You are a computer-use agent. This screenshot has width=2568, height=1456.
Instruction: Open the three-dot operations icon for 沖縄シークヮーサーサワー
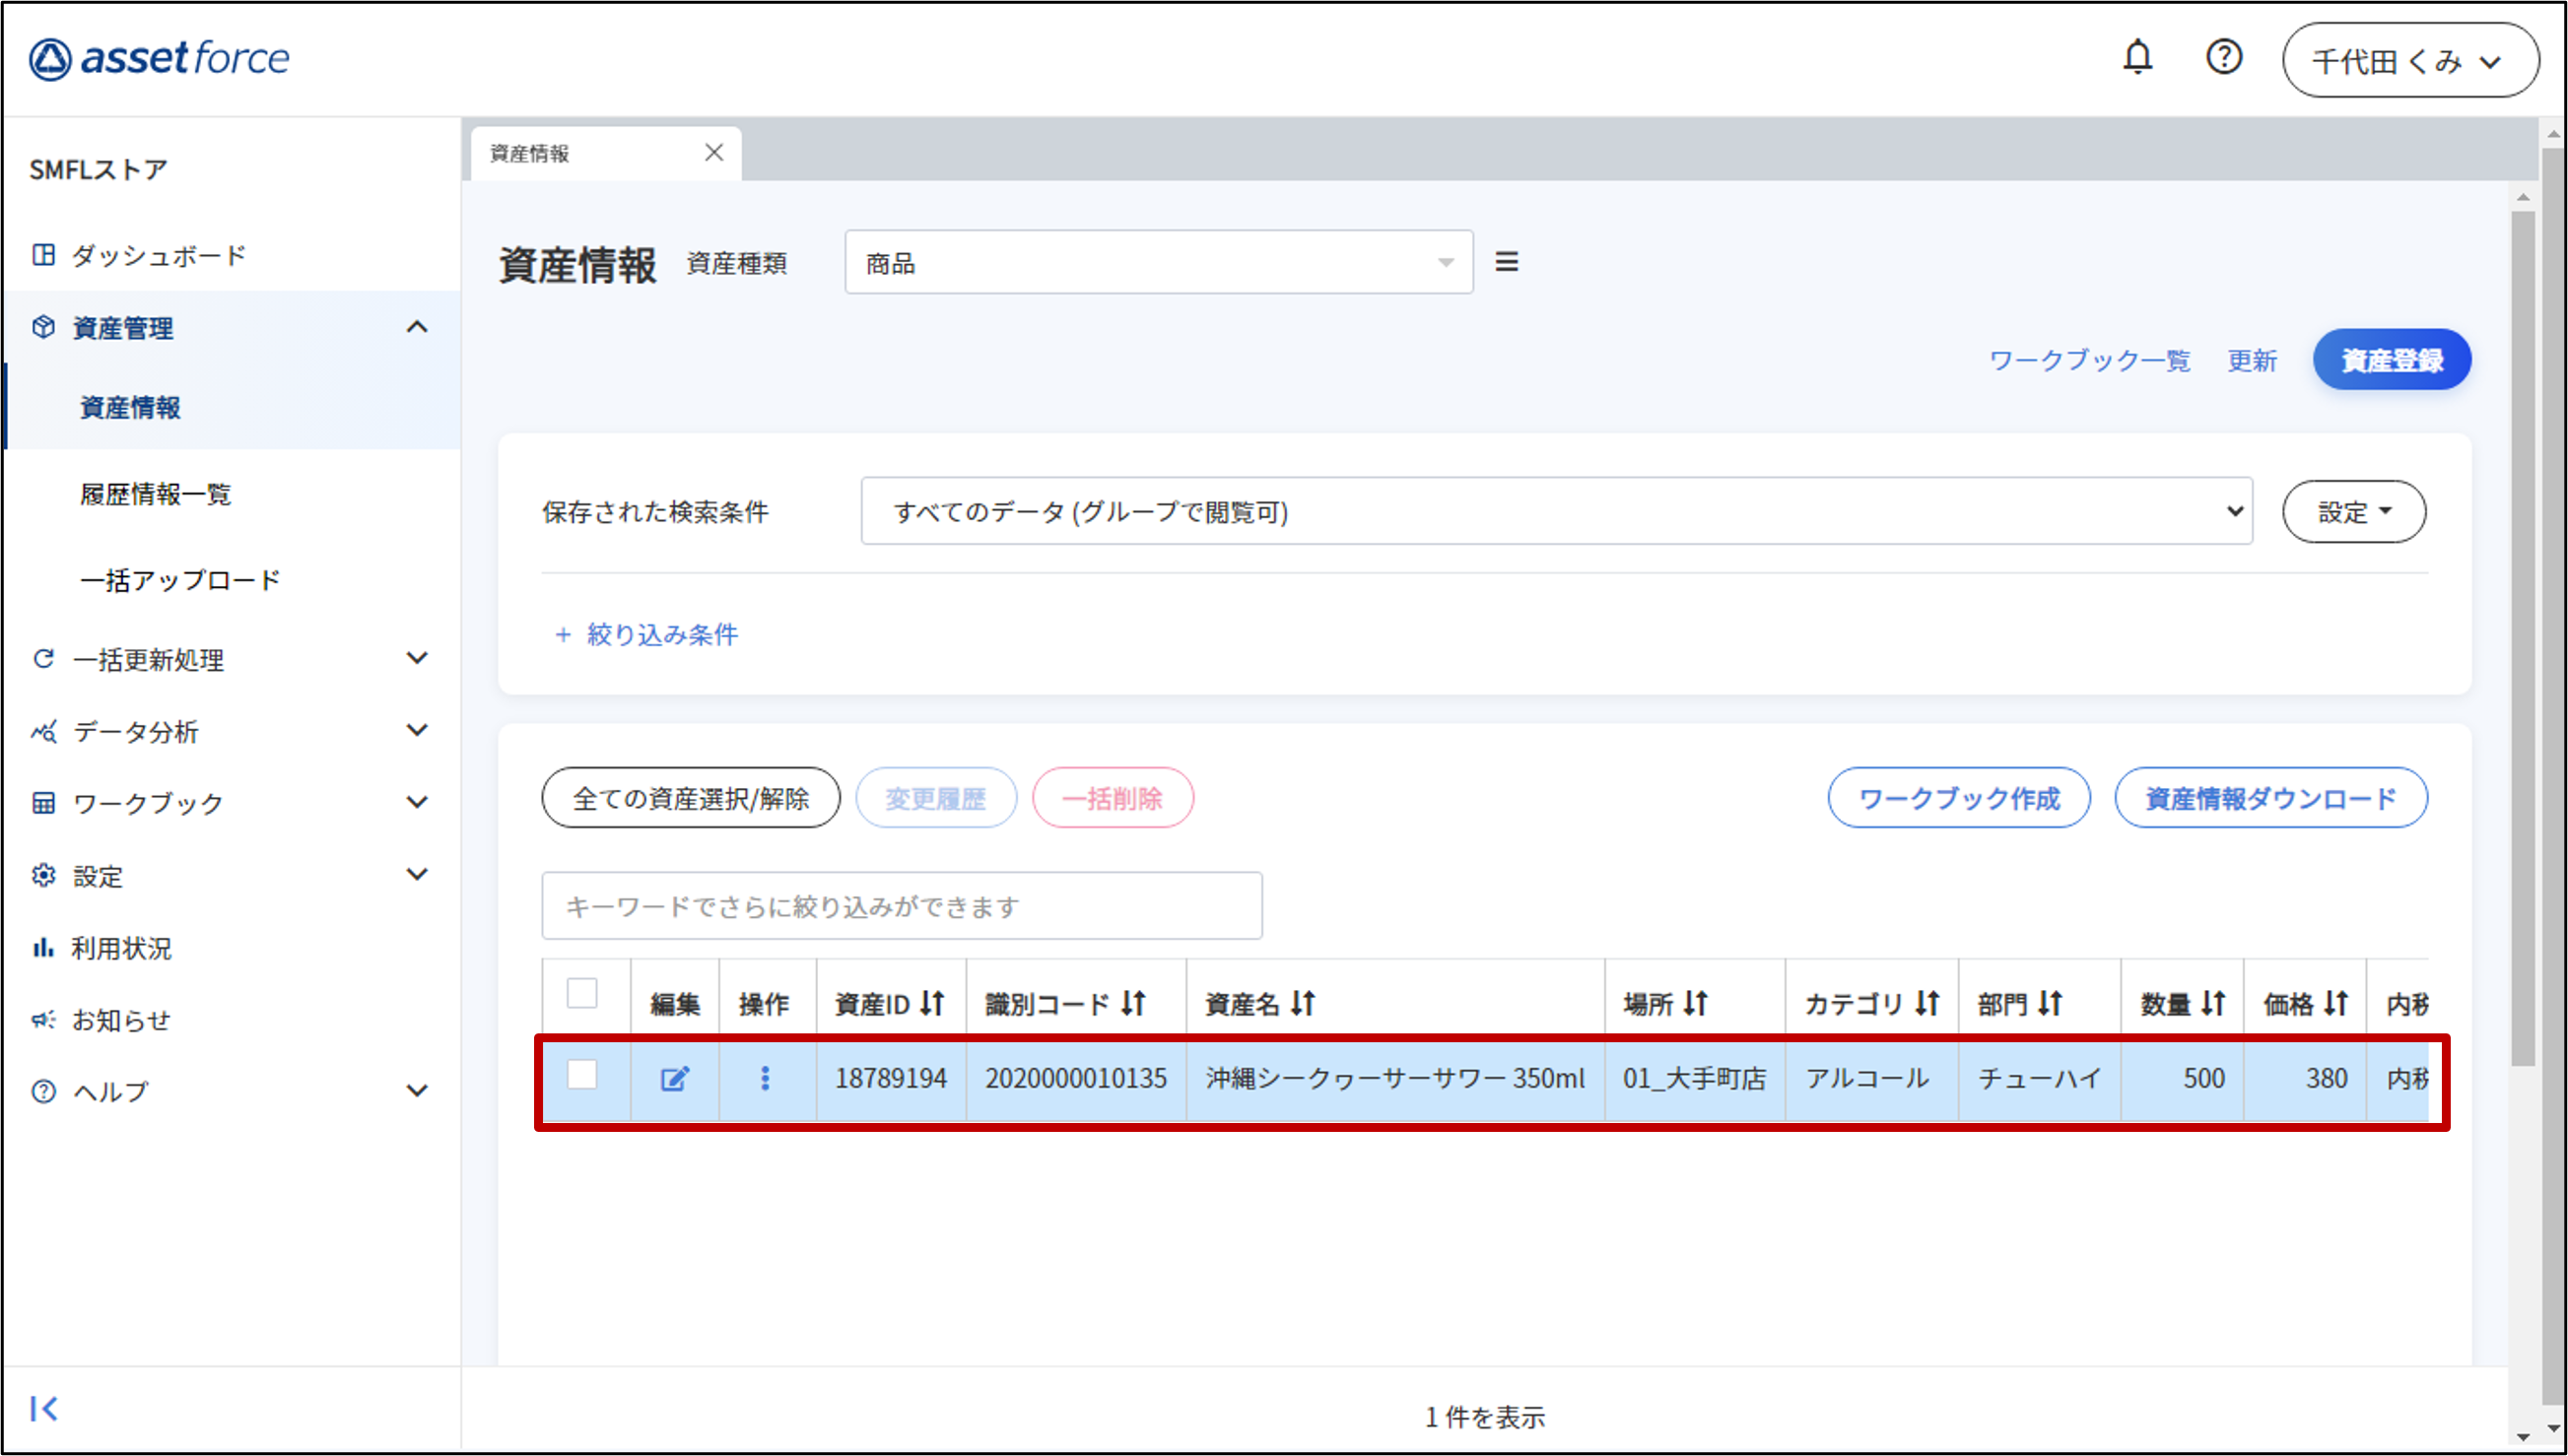click(766, 1078)
